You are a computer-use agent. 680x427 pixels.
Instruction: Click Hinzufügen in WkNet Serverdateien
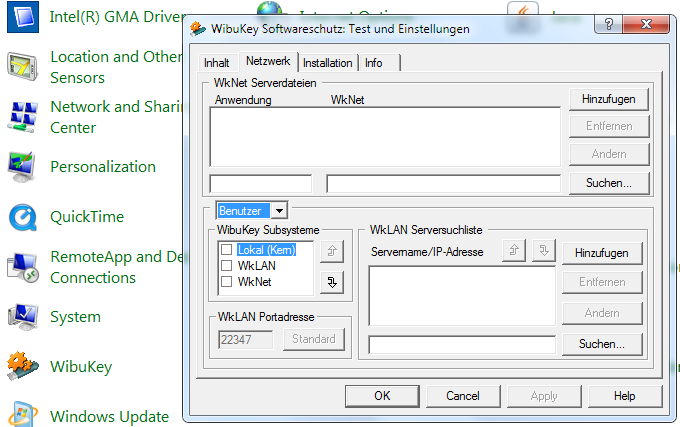pos(609,99)
